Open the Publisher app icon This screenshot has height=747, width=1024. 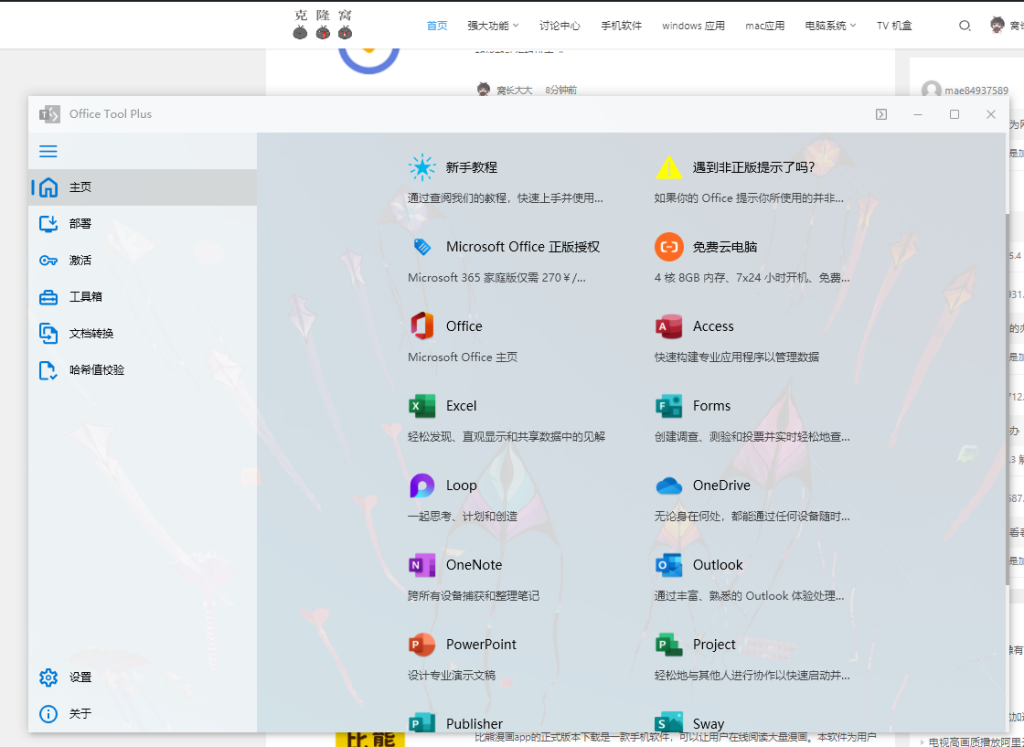[x=422, y=723]
